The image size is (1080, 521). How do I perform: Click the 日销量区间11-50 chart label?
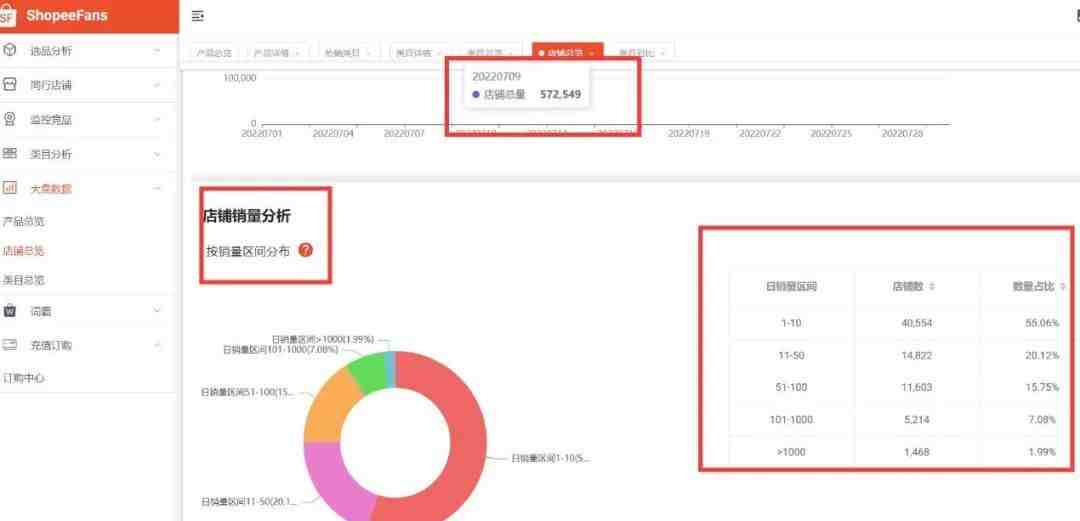coord(248,502)
